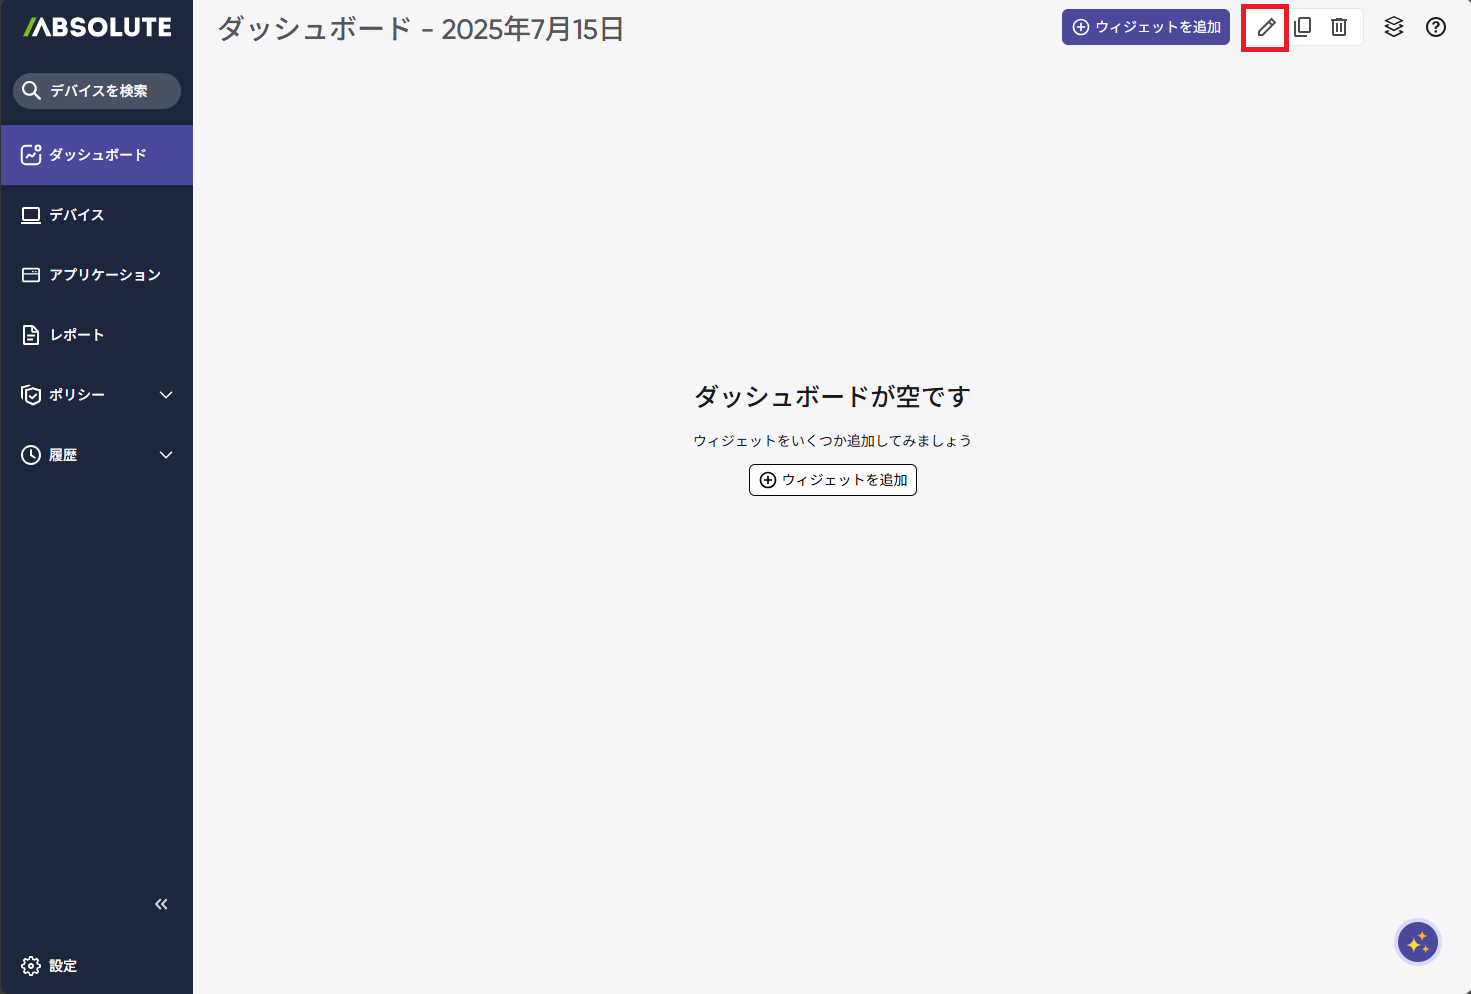Open the stacked layers dashboards icon
Viewport: 1471px width, 994px height.
[x=1394, y=28]
